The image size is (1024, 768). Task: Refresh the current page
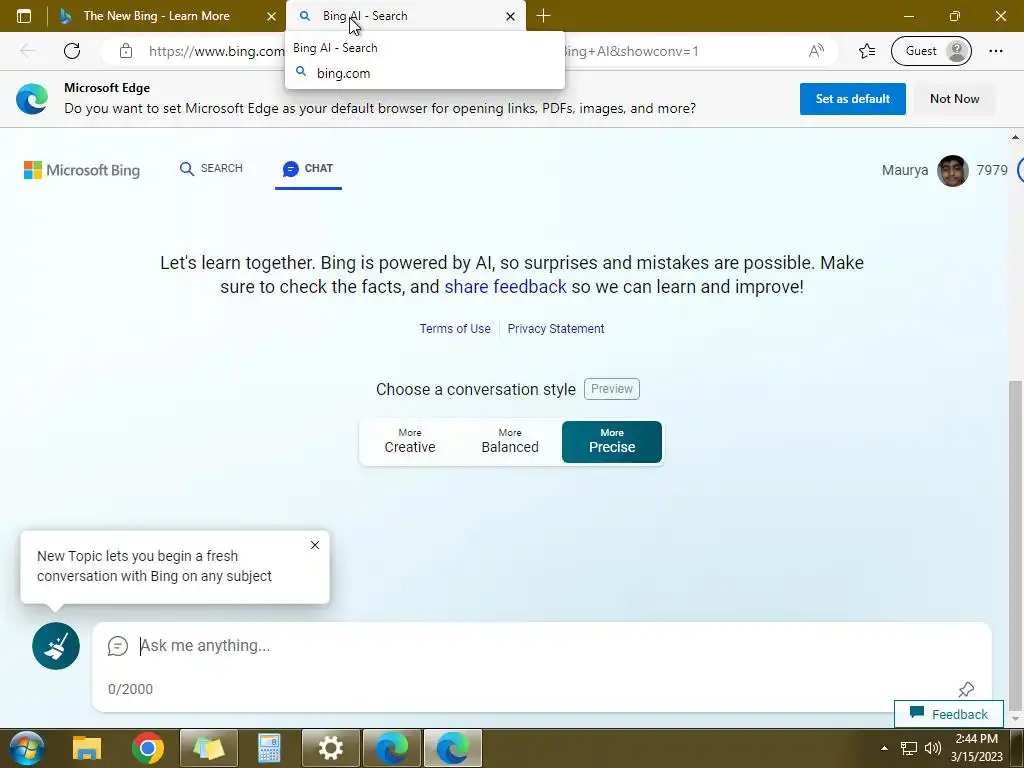[x=72, y=51]
